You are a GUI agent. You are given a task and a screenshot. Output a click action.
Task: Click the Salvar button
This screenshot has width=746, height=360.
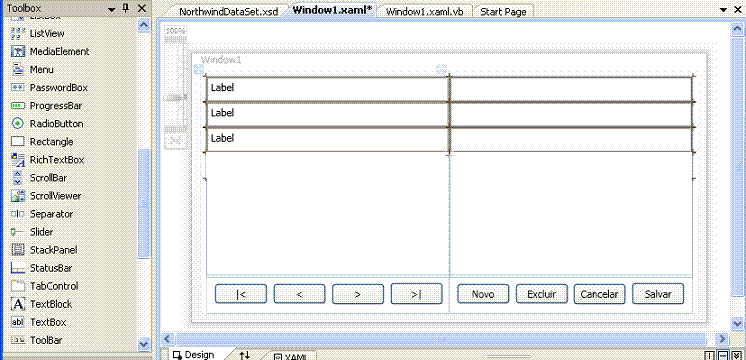click(658, 294)
